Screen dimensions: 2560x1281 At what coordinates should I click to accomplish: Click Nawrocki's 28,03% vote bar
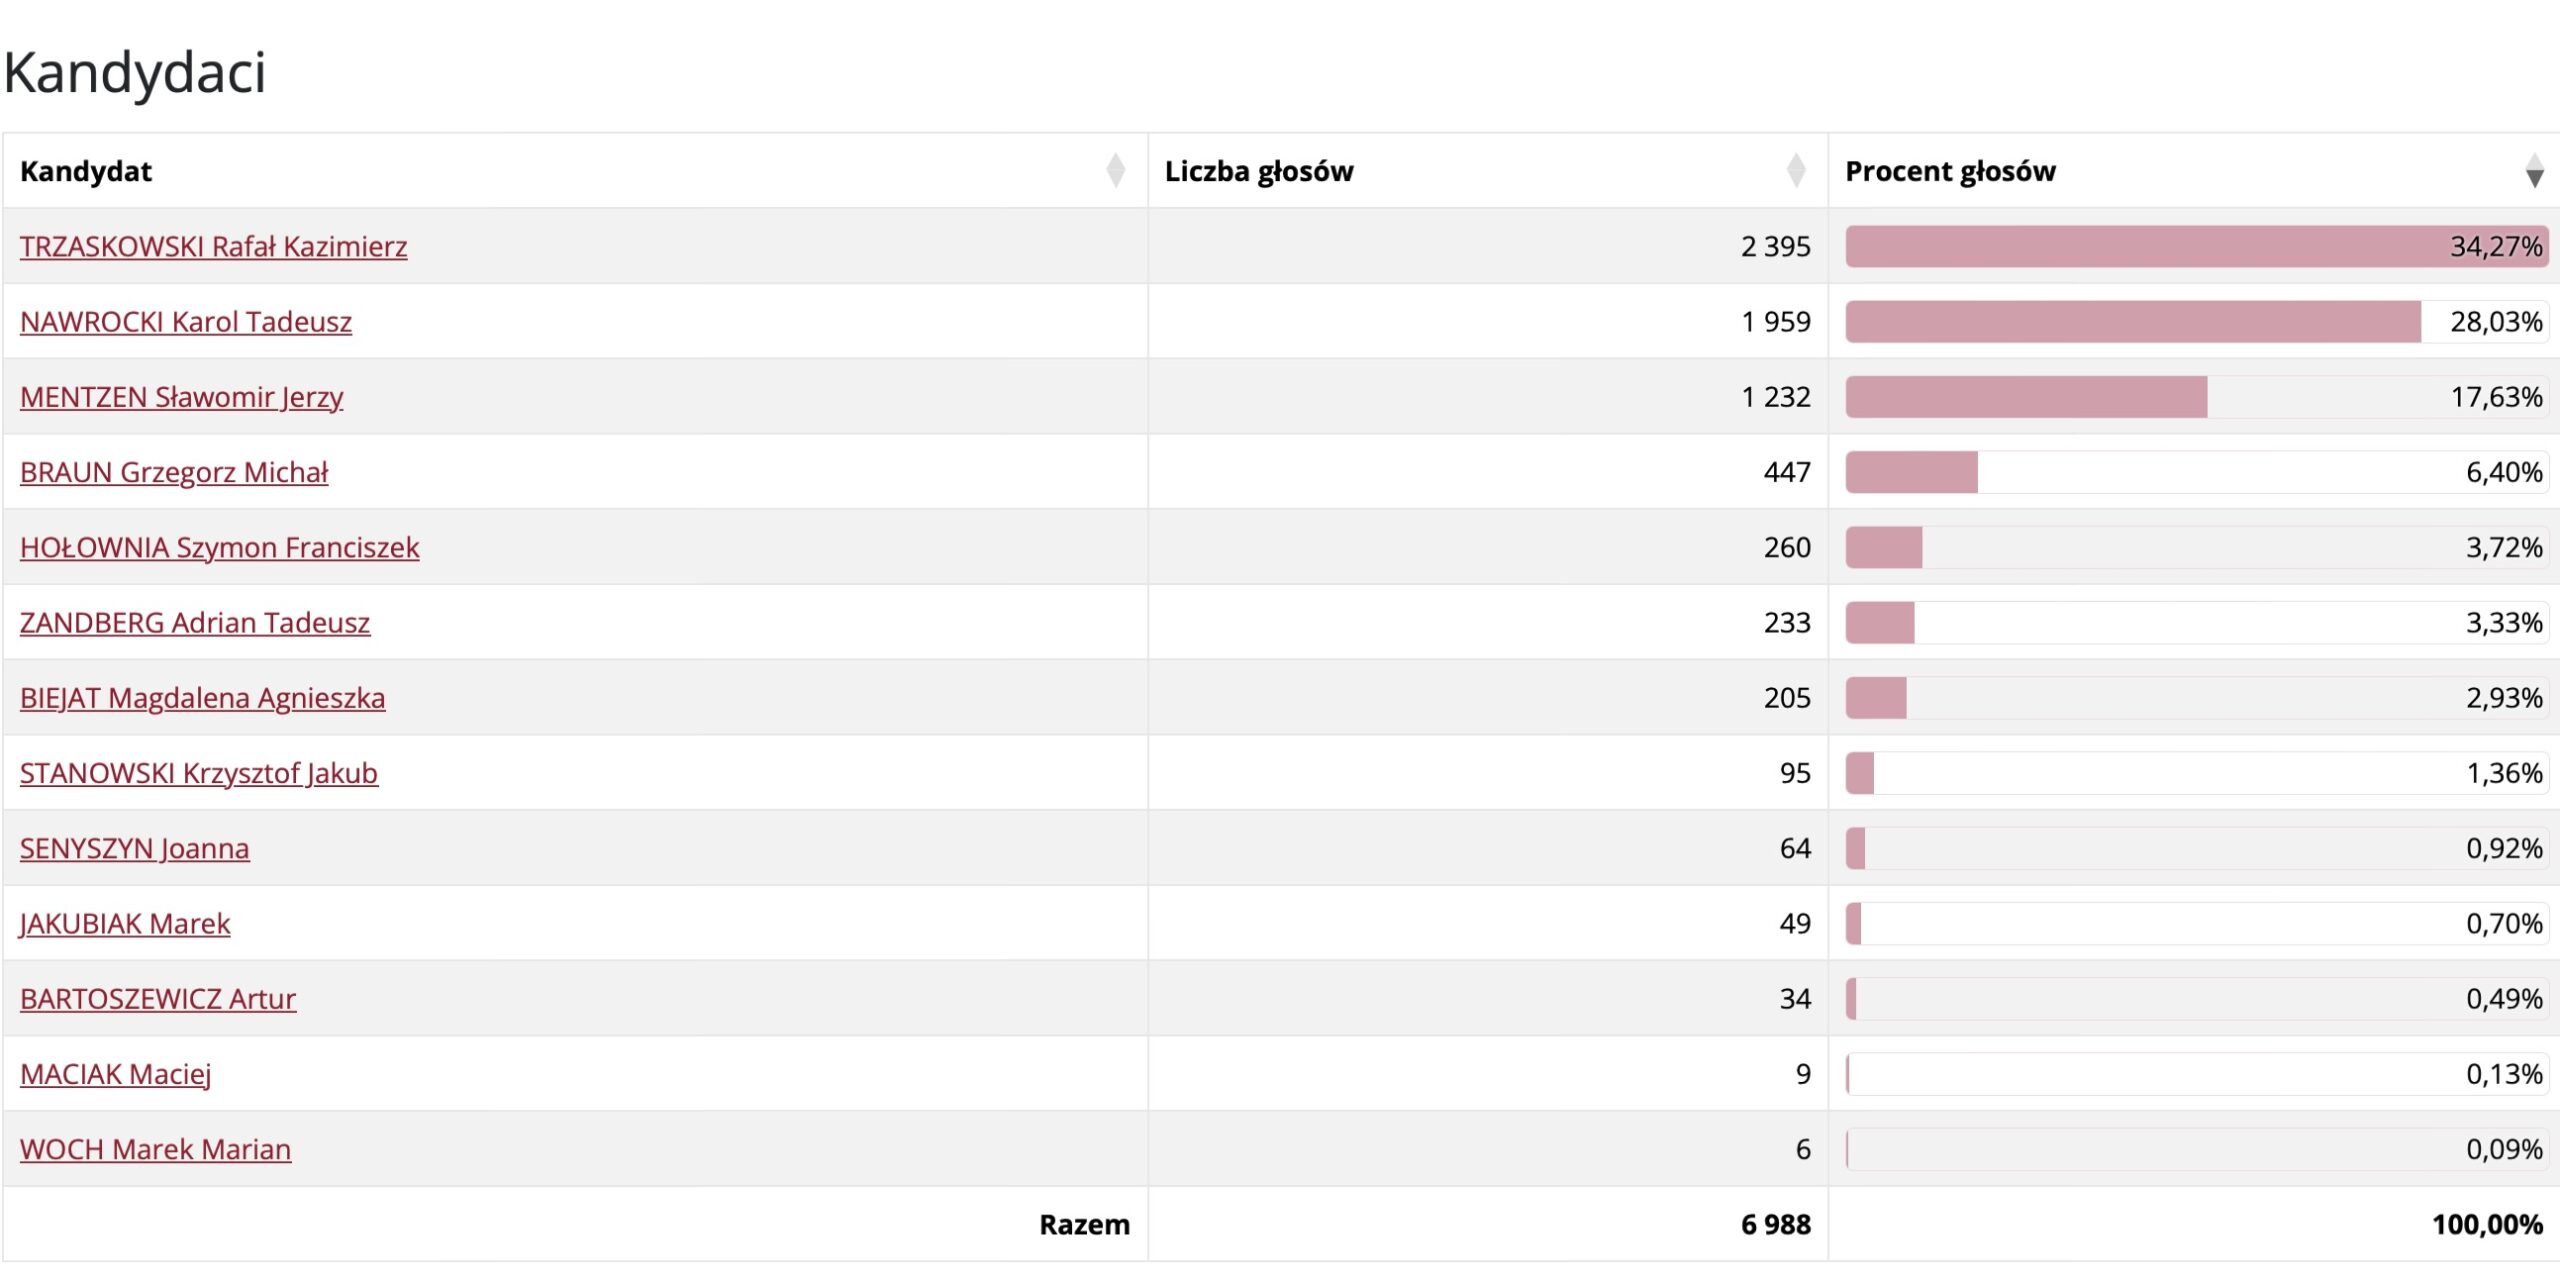pos(2132,322)
